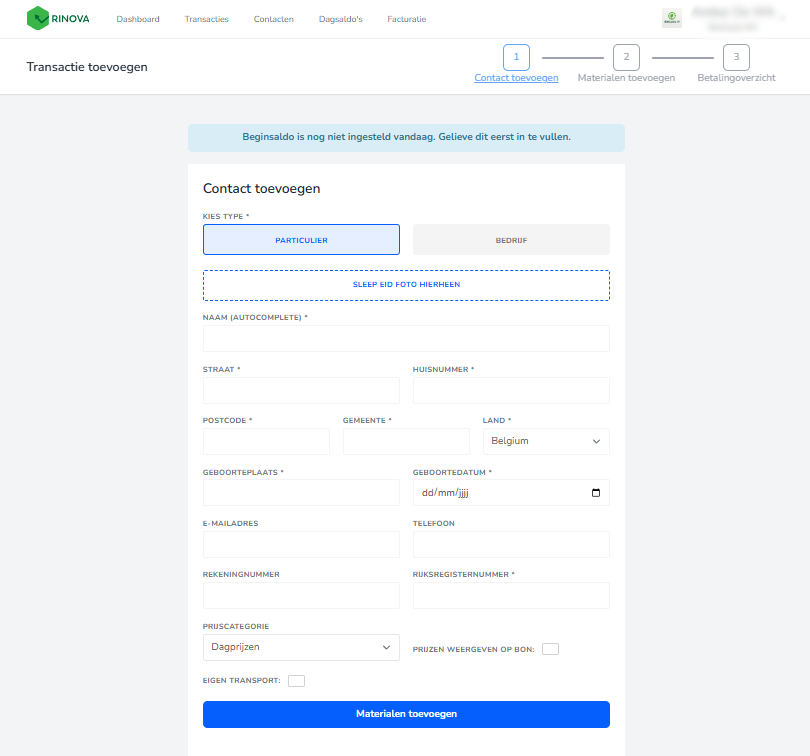Click the Rinova logo icon
The image size is (810, 756).
point(38,18)
